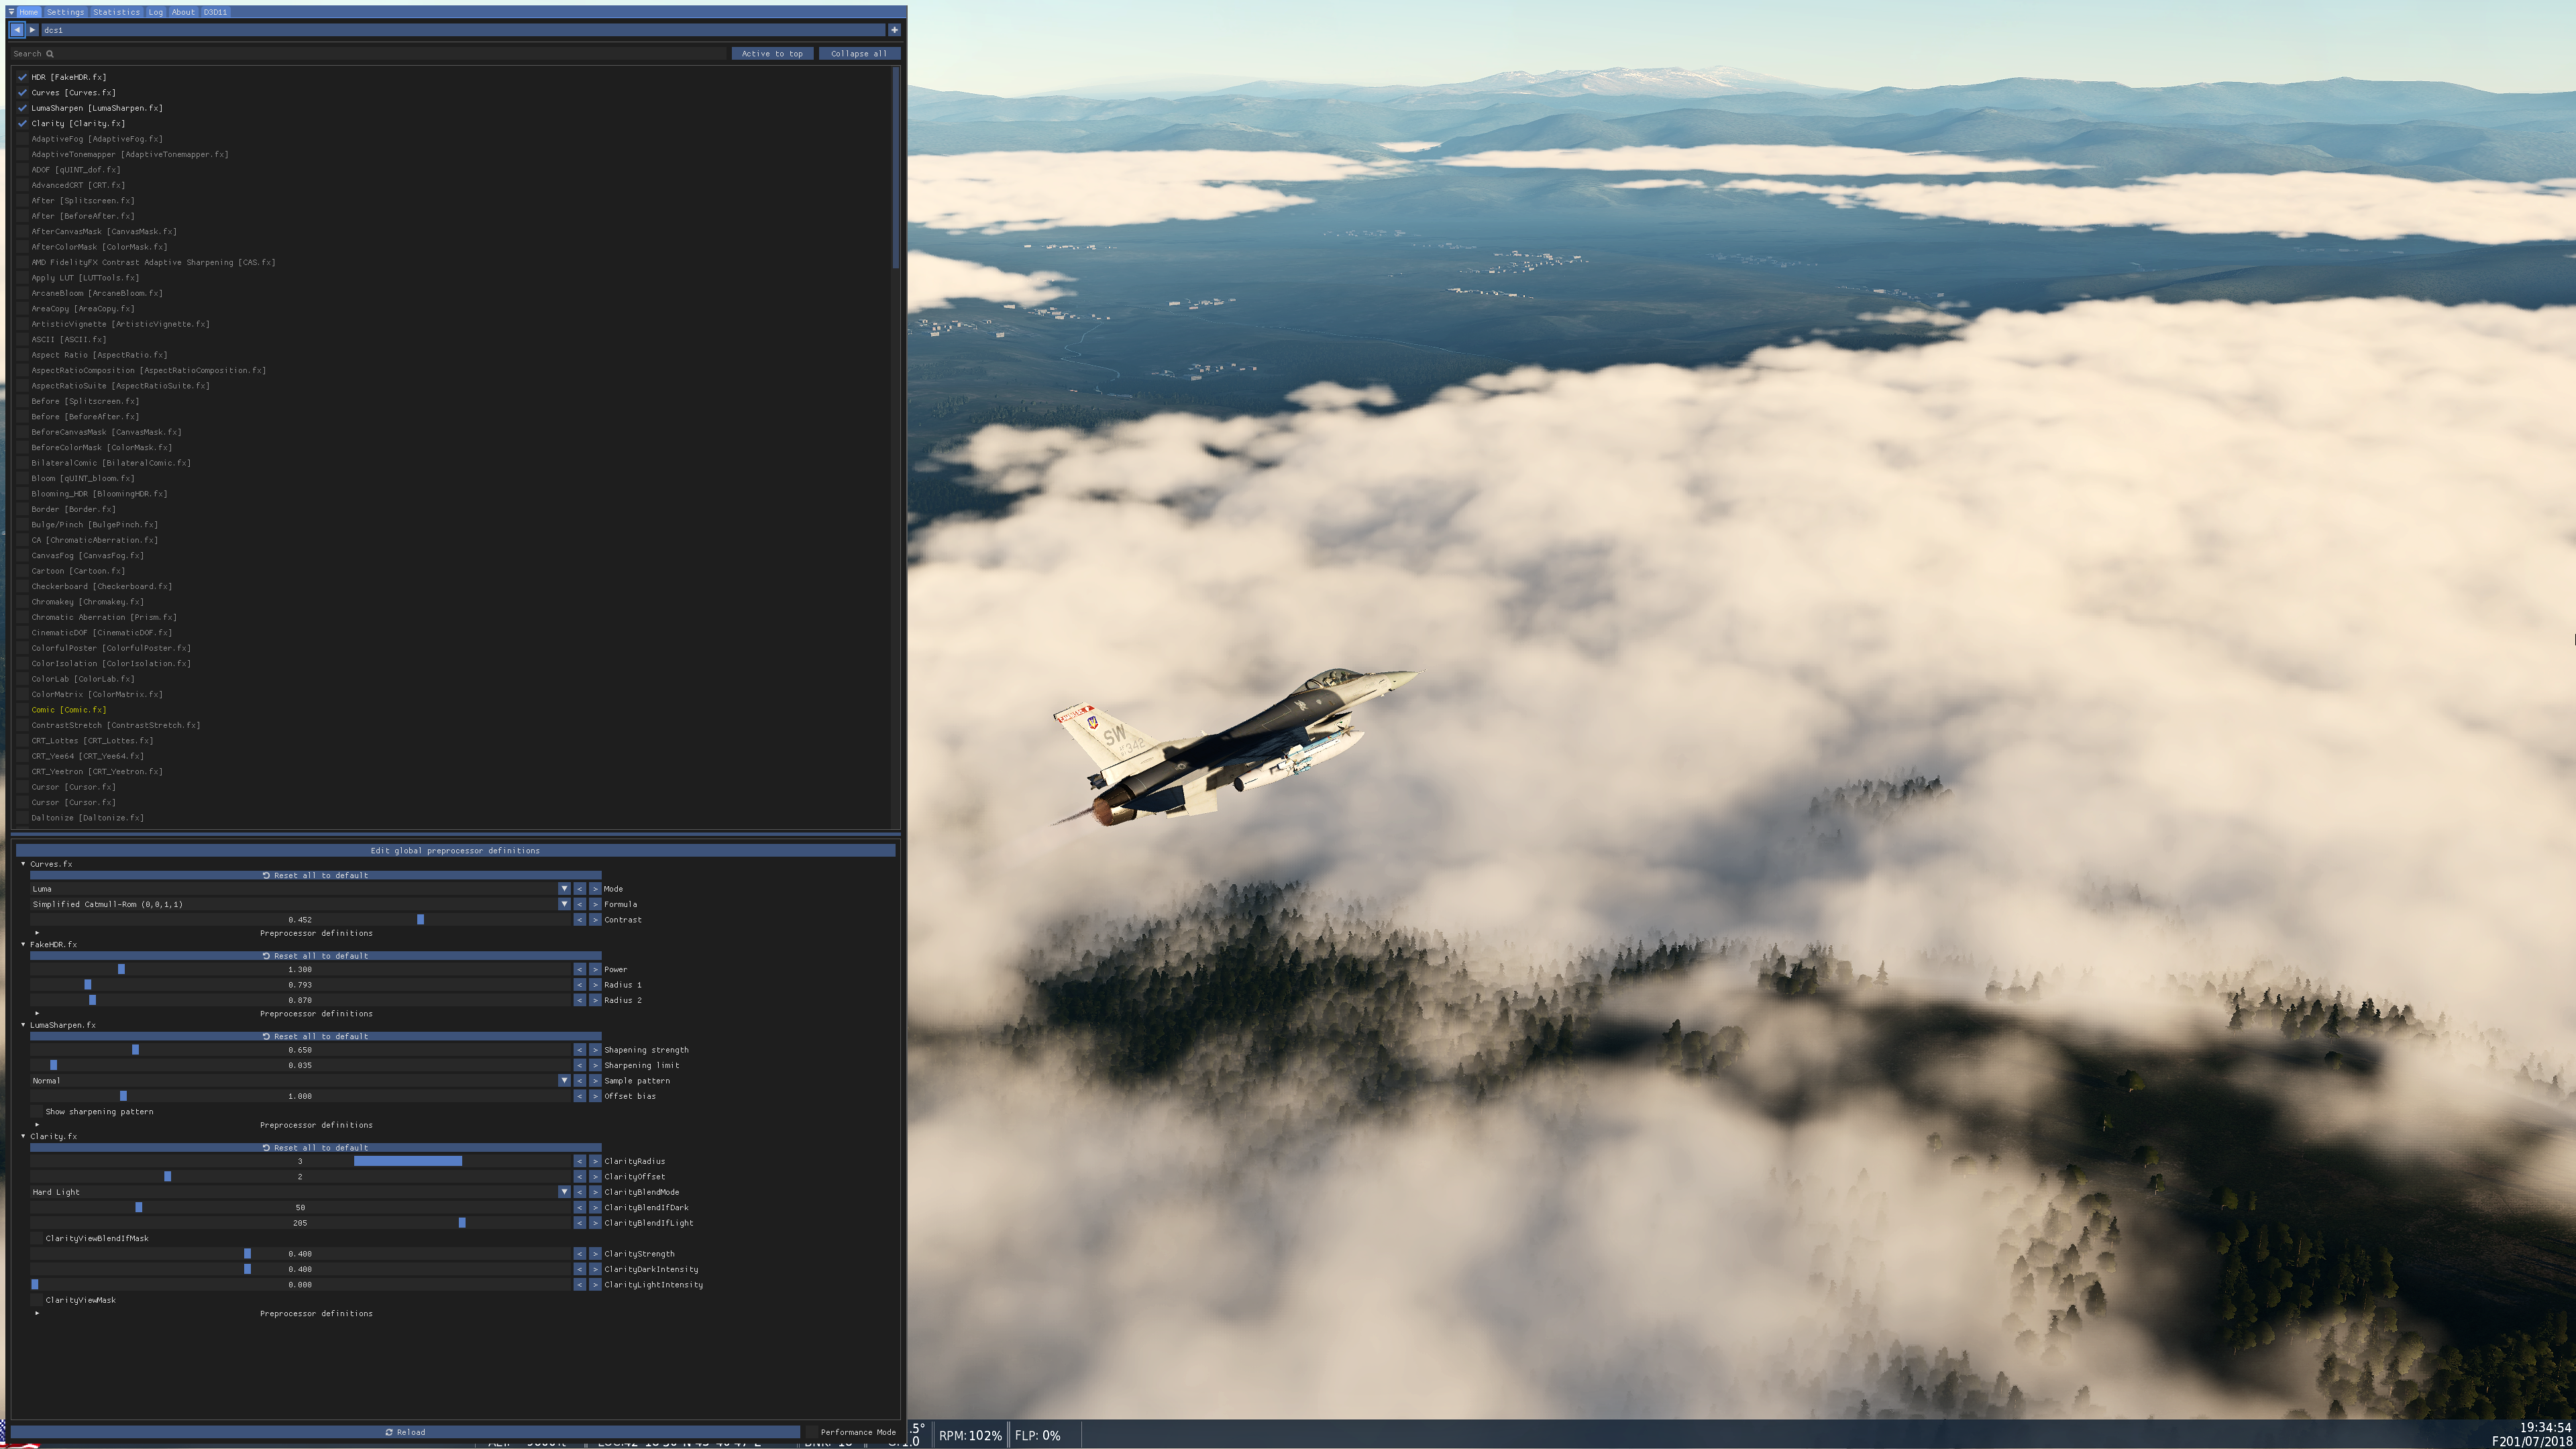Screen dimensions: 2576x1449
Task: Click right arrow next to Sample pattern
Action: pos(595,1081)
